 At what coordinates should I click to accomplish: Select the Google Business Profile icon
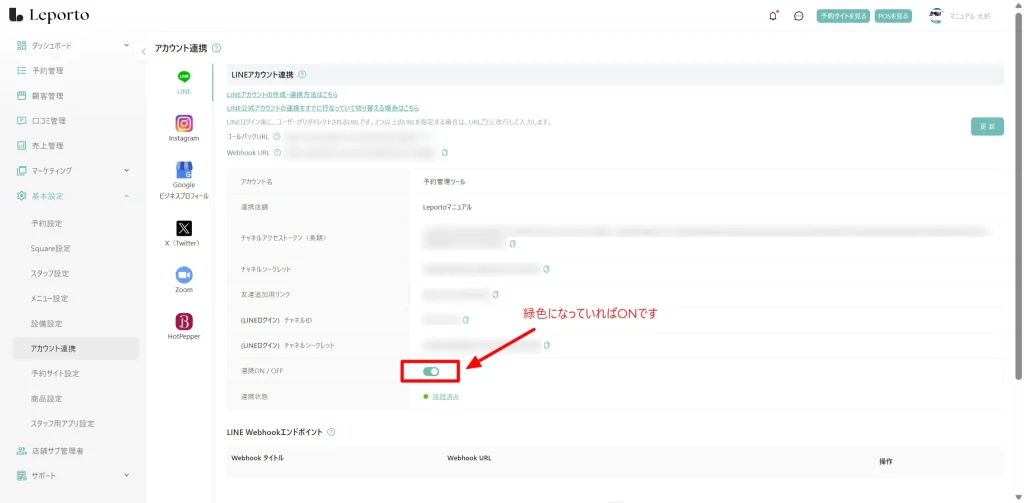coord(184,171)
